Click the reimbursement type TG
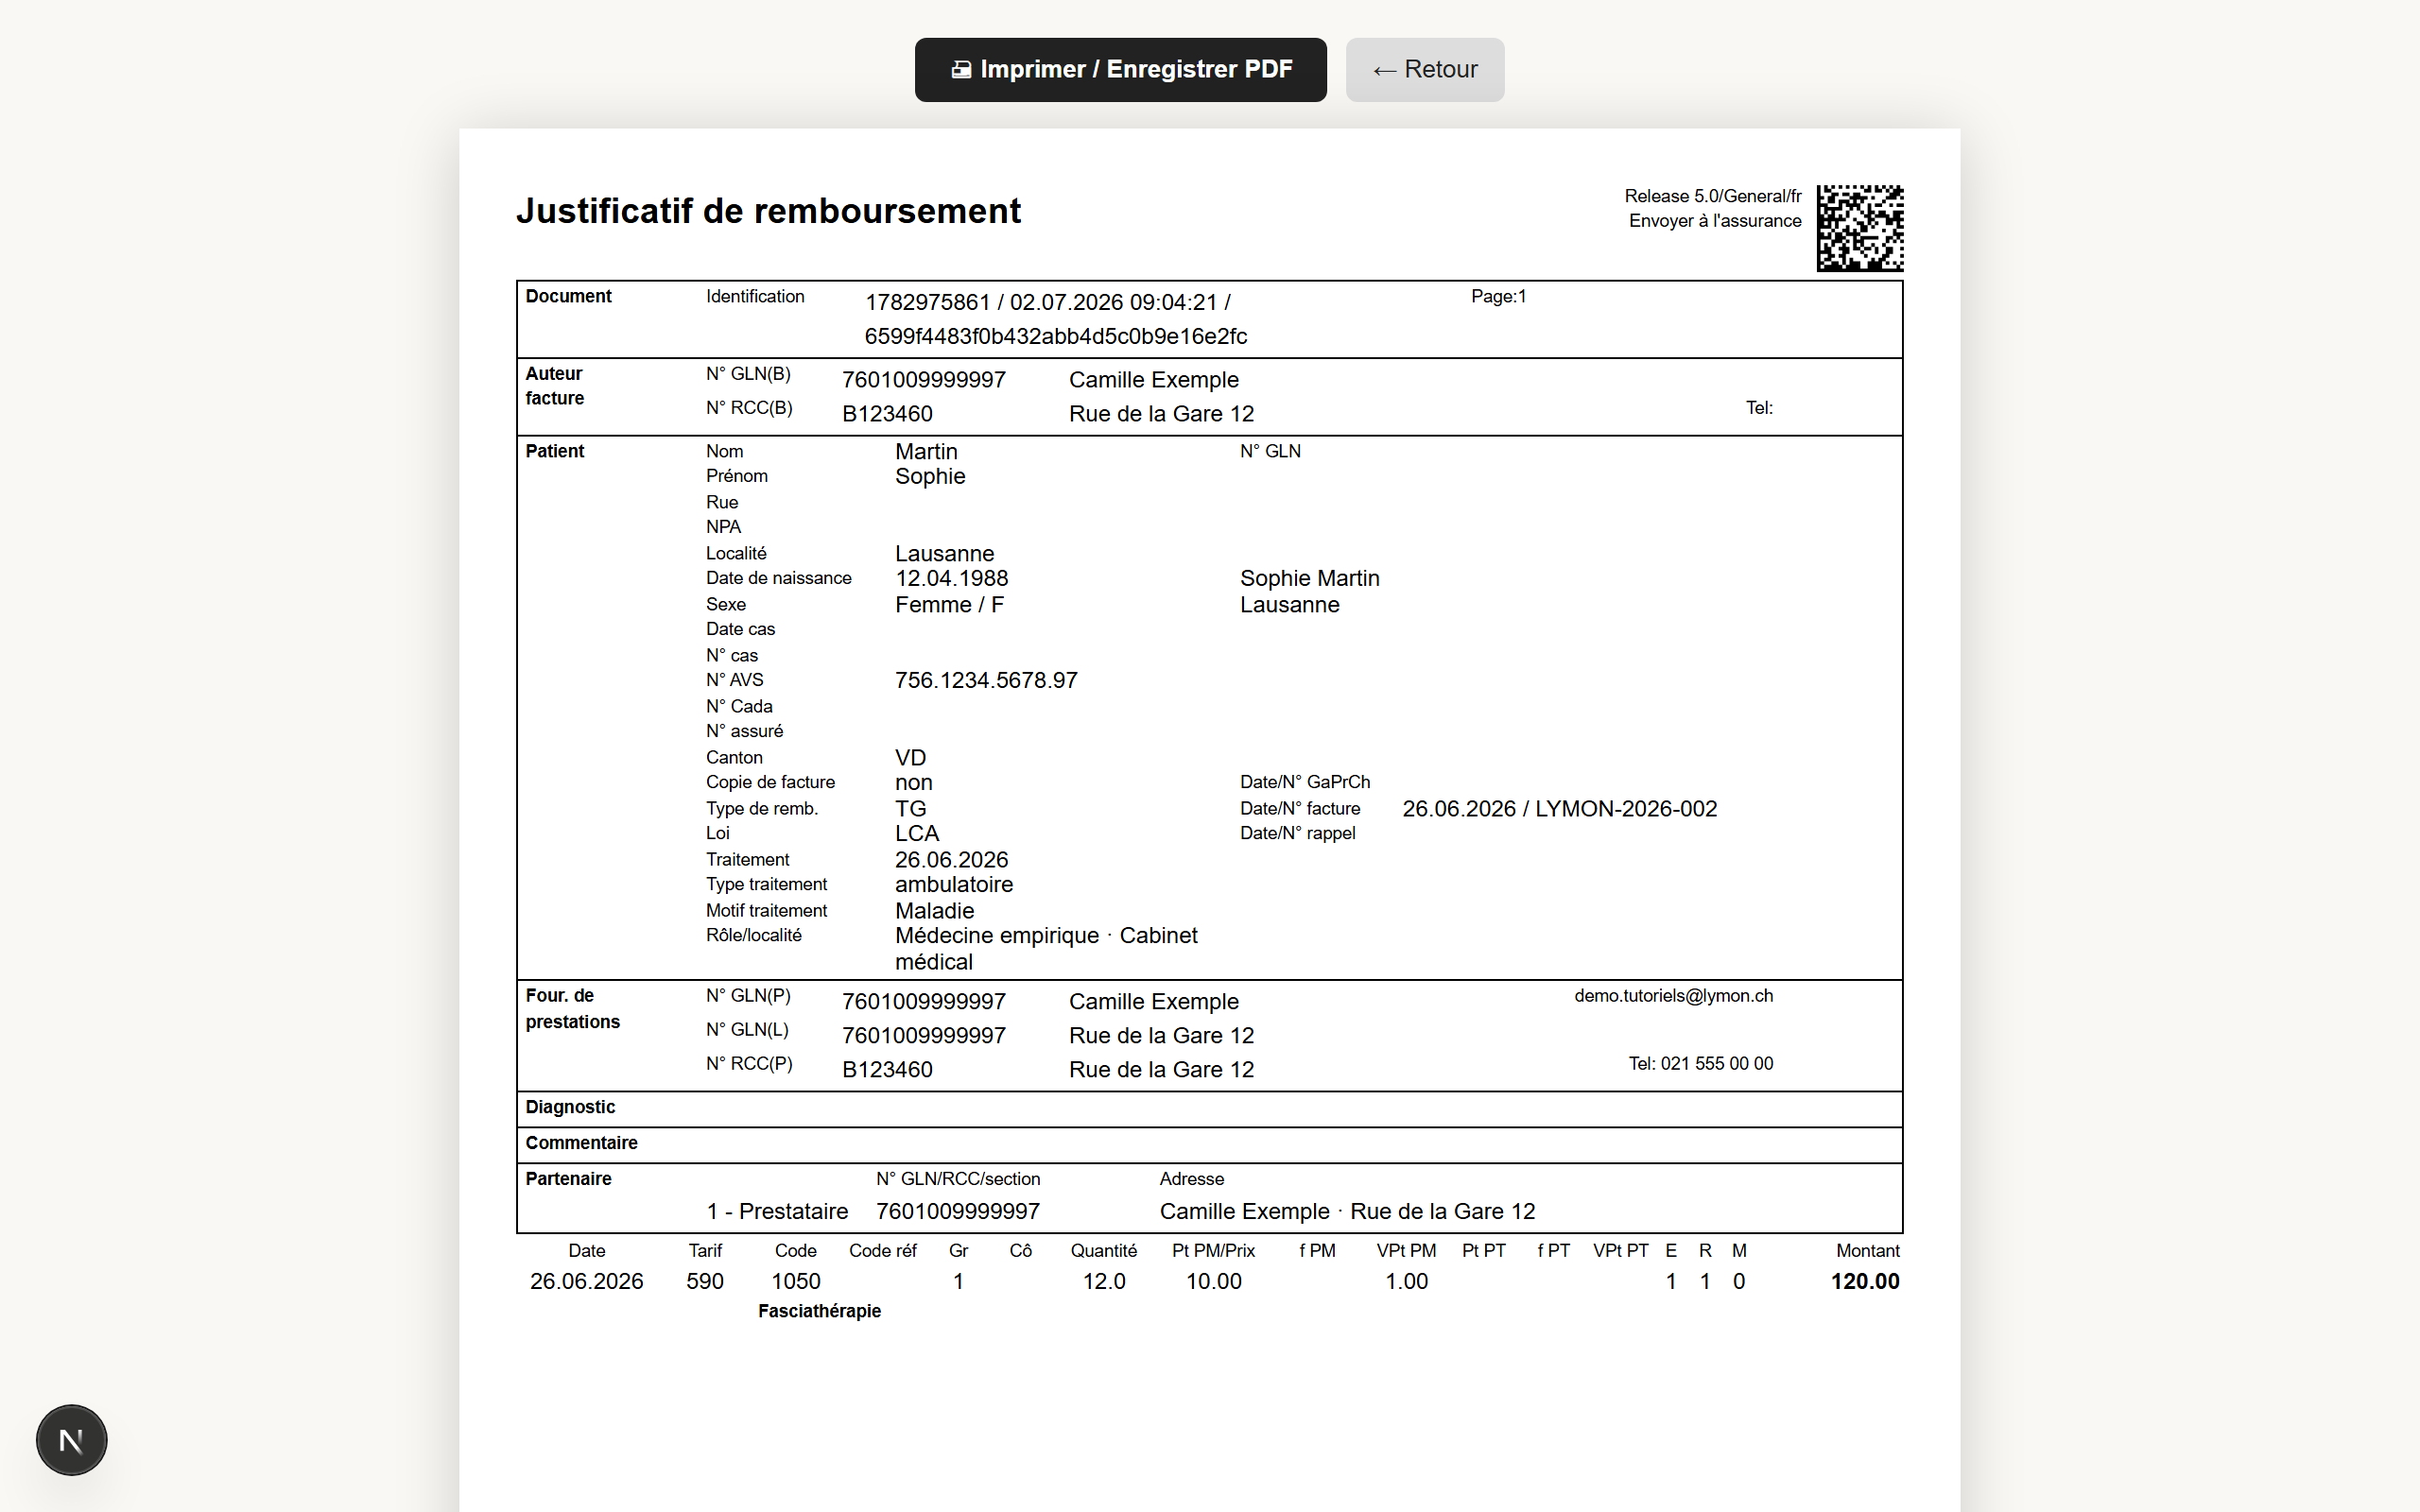The height and width of the screenshot is (1512, 2420). pos(910,809)
